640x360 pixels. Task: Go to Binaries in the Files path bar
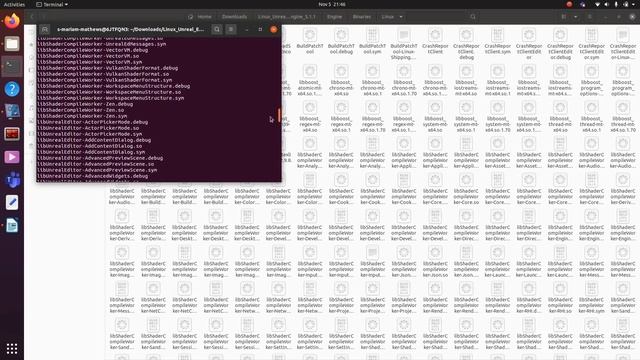coord(362,17)
